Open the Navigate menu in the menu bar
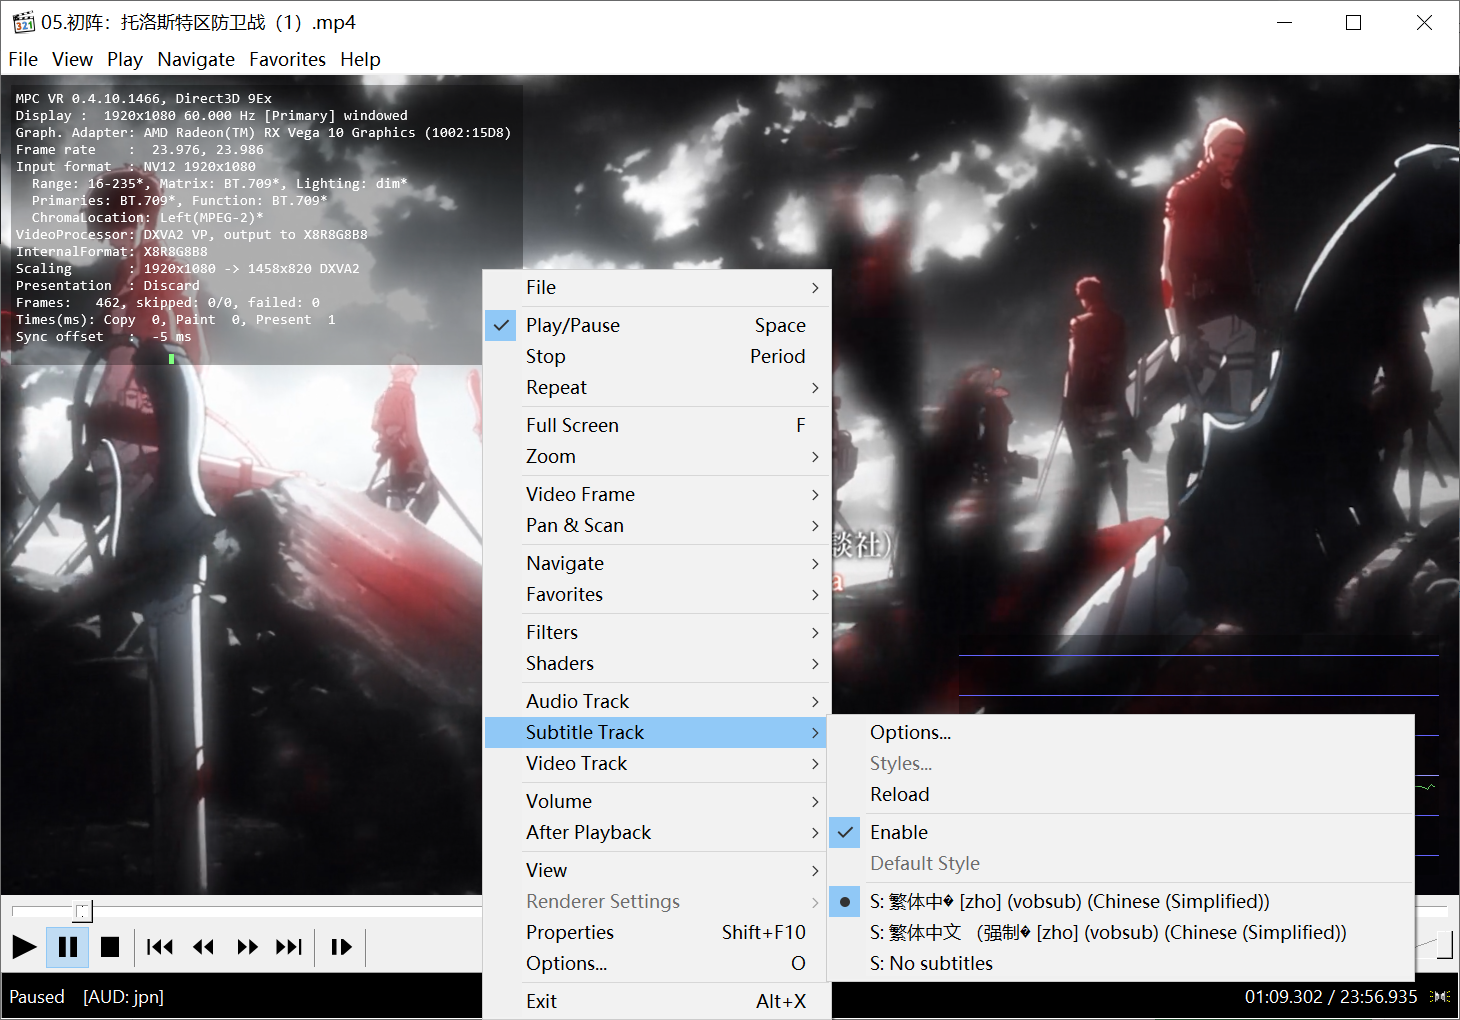Screen dimensions: 1460x1020 [x=196, y=59]
